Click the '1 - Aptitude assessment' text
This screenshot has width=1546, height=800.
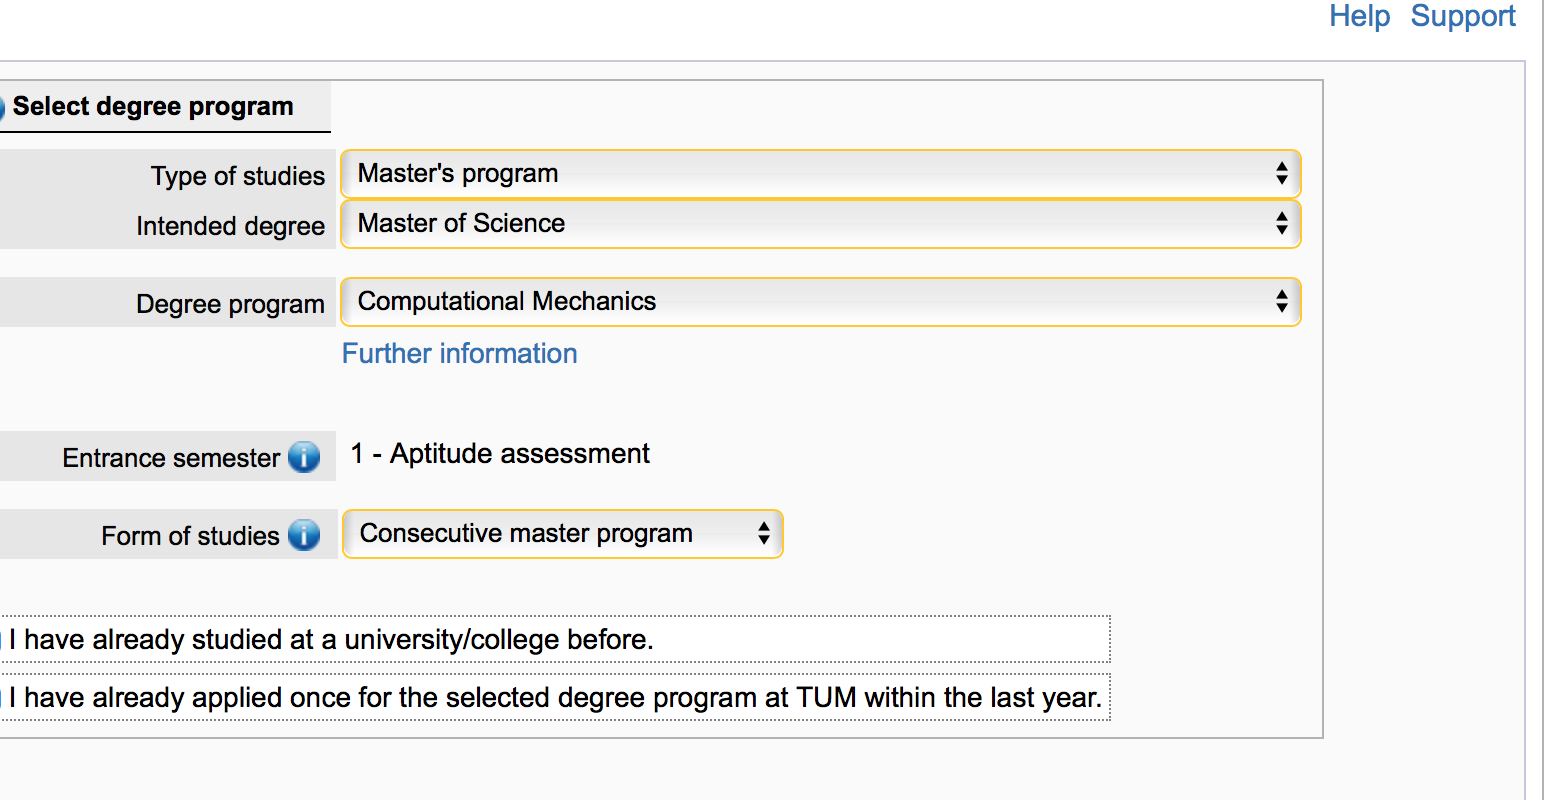500,454
